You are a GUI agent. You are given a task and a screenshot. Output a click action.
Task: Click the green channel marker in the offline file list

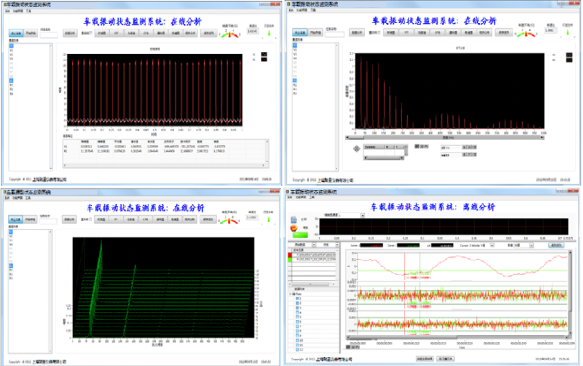(x=290, y=259)
